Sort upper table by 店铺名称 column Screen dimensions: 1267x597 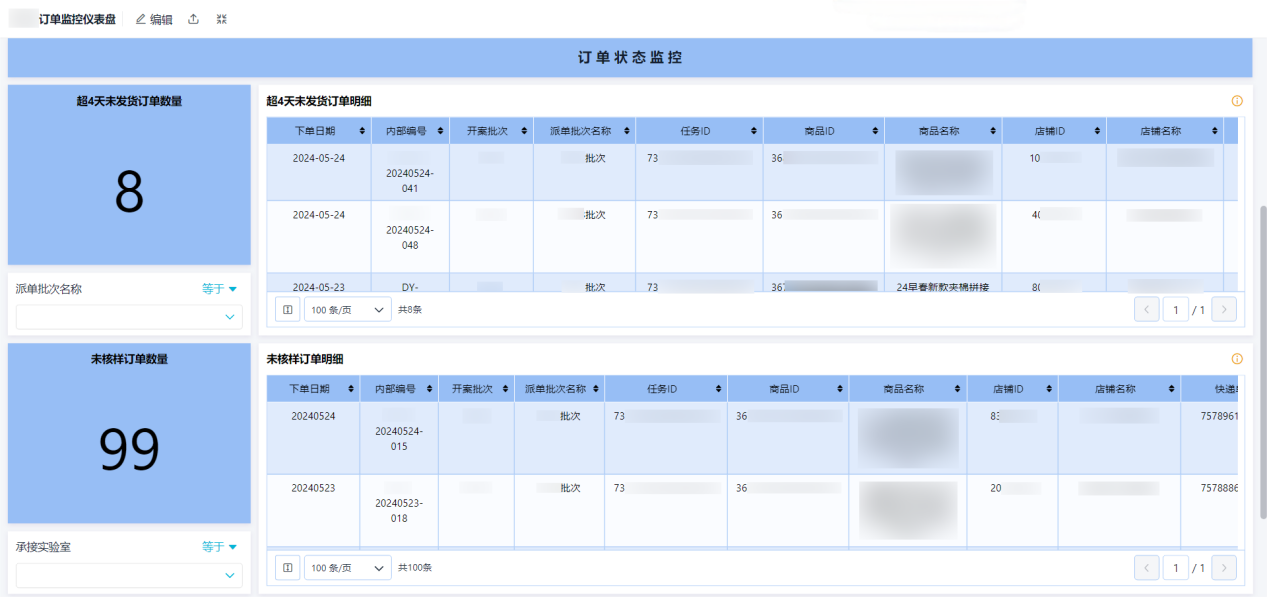coord(1214,131)
